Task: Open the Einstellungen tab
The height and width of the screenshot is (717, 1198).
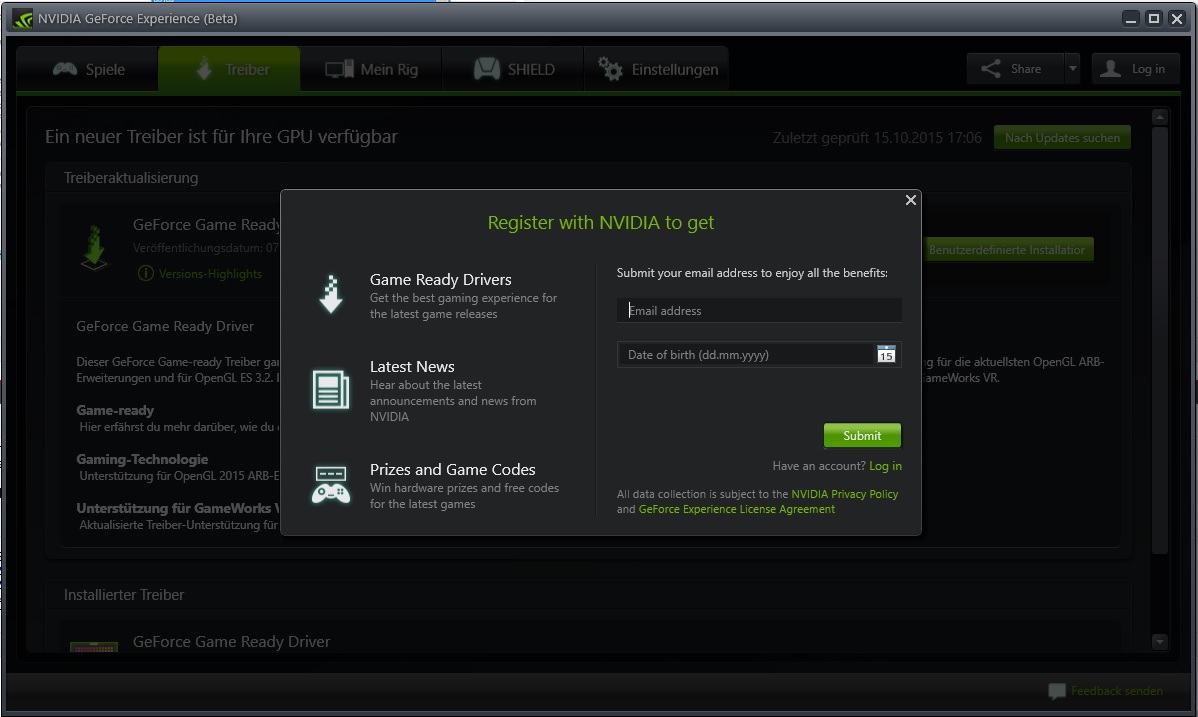Action: pos(657,70)
